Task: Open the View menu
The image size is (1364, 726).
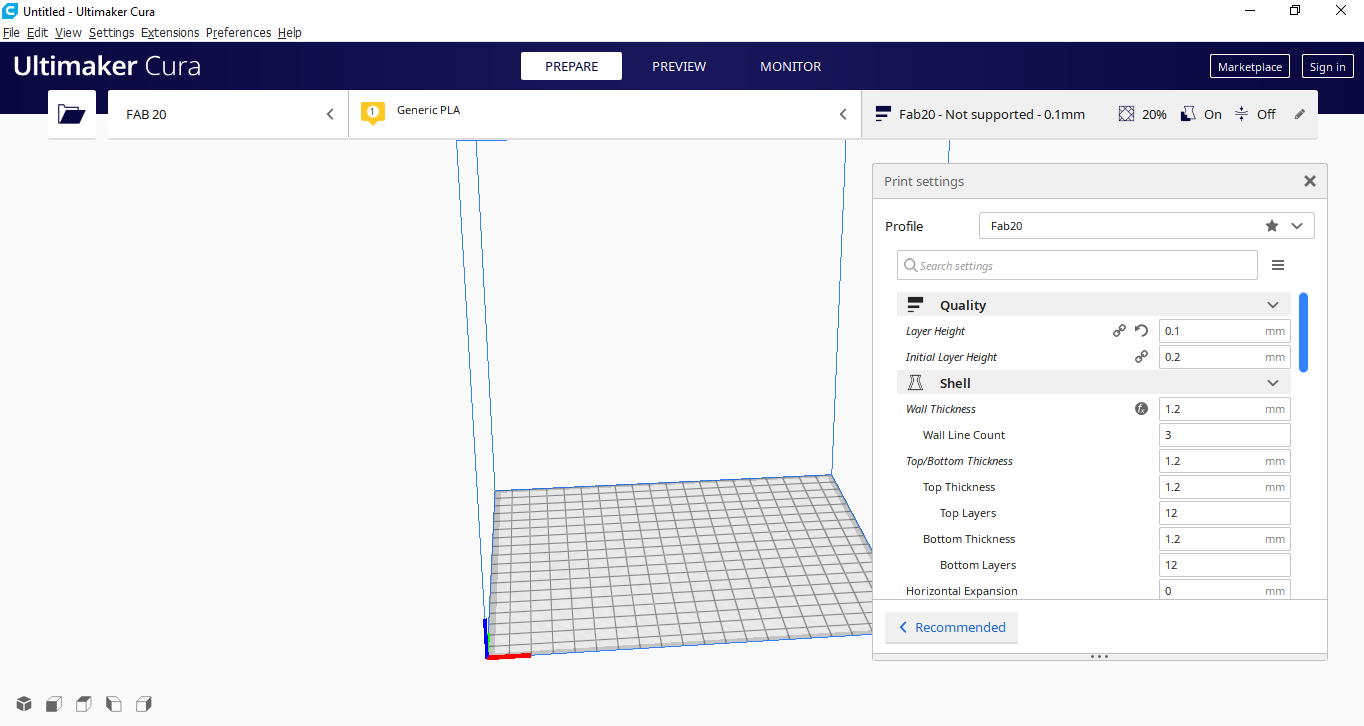Action: pyautogui.click(x=68, y=33)
